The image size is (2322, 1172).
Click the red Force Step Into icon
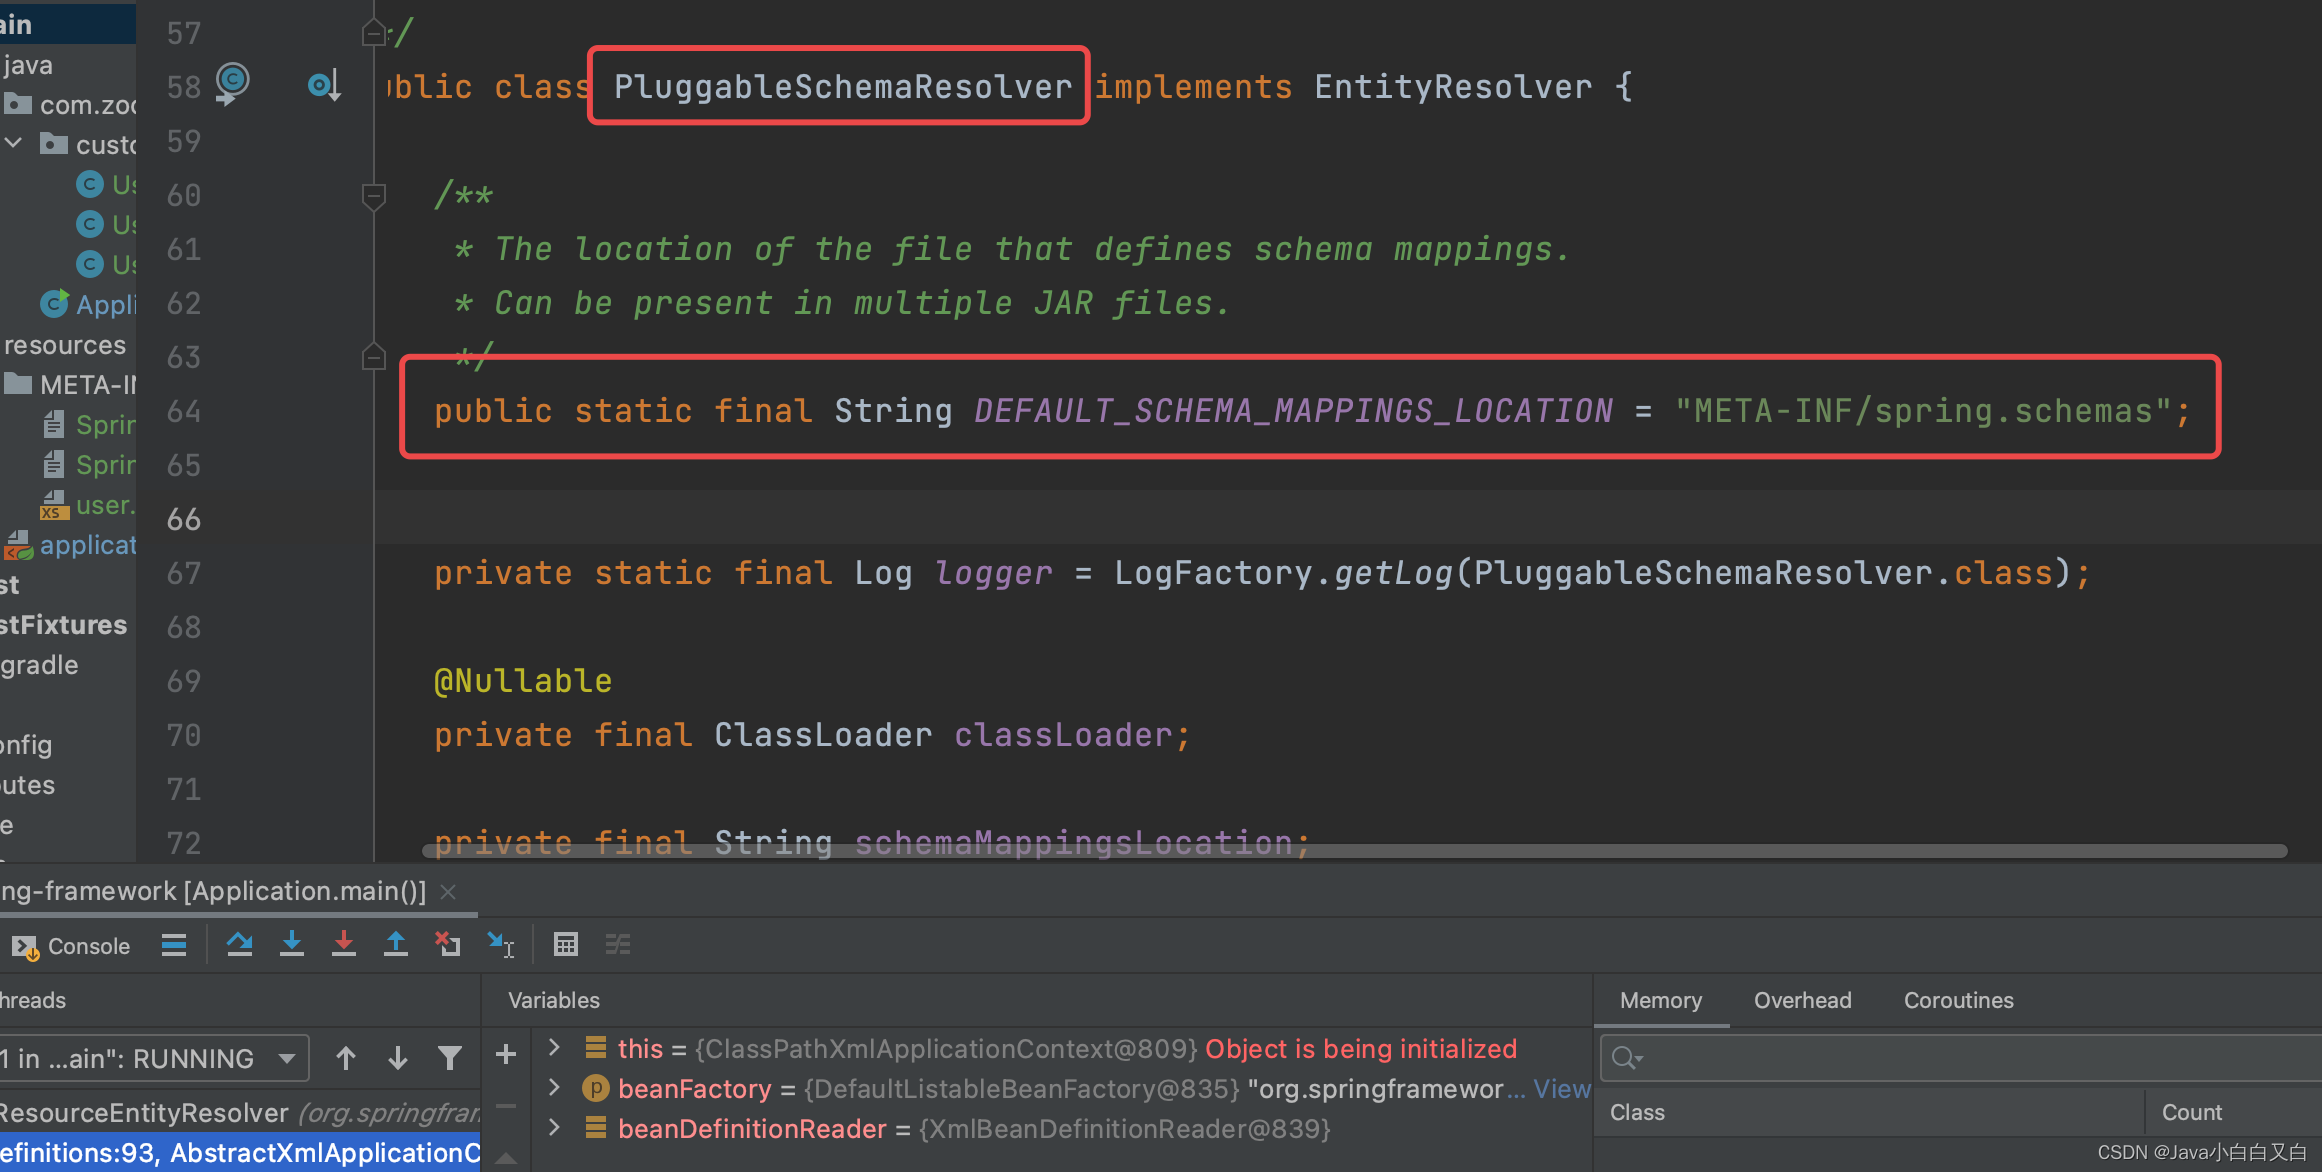pyautogui.click(x=344, y=944)
